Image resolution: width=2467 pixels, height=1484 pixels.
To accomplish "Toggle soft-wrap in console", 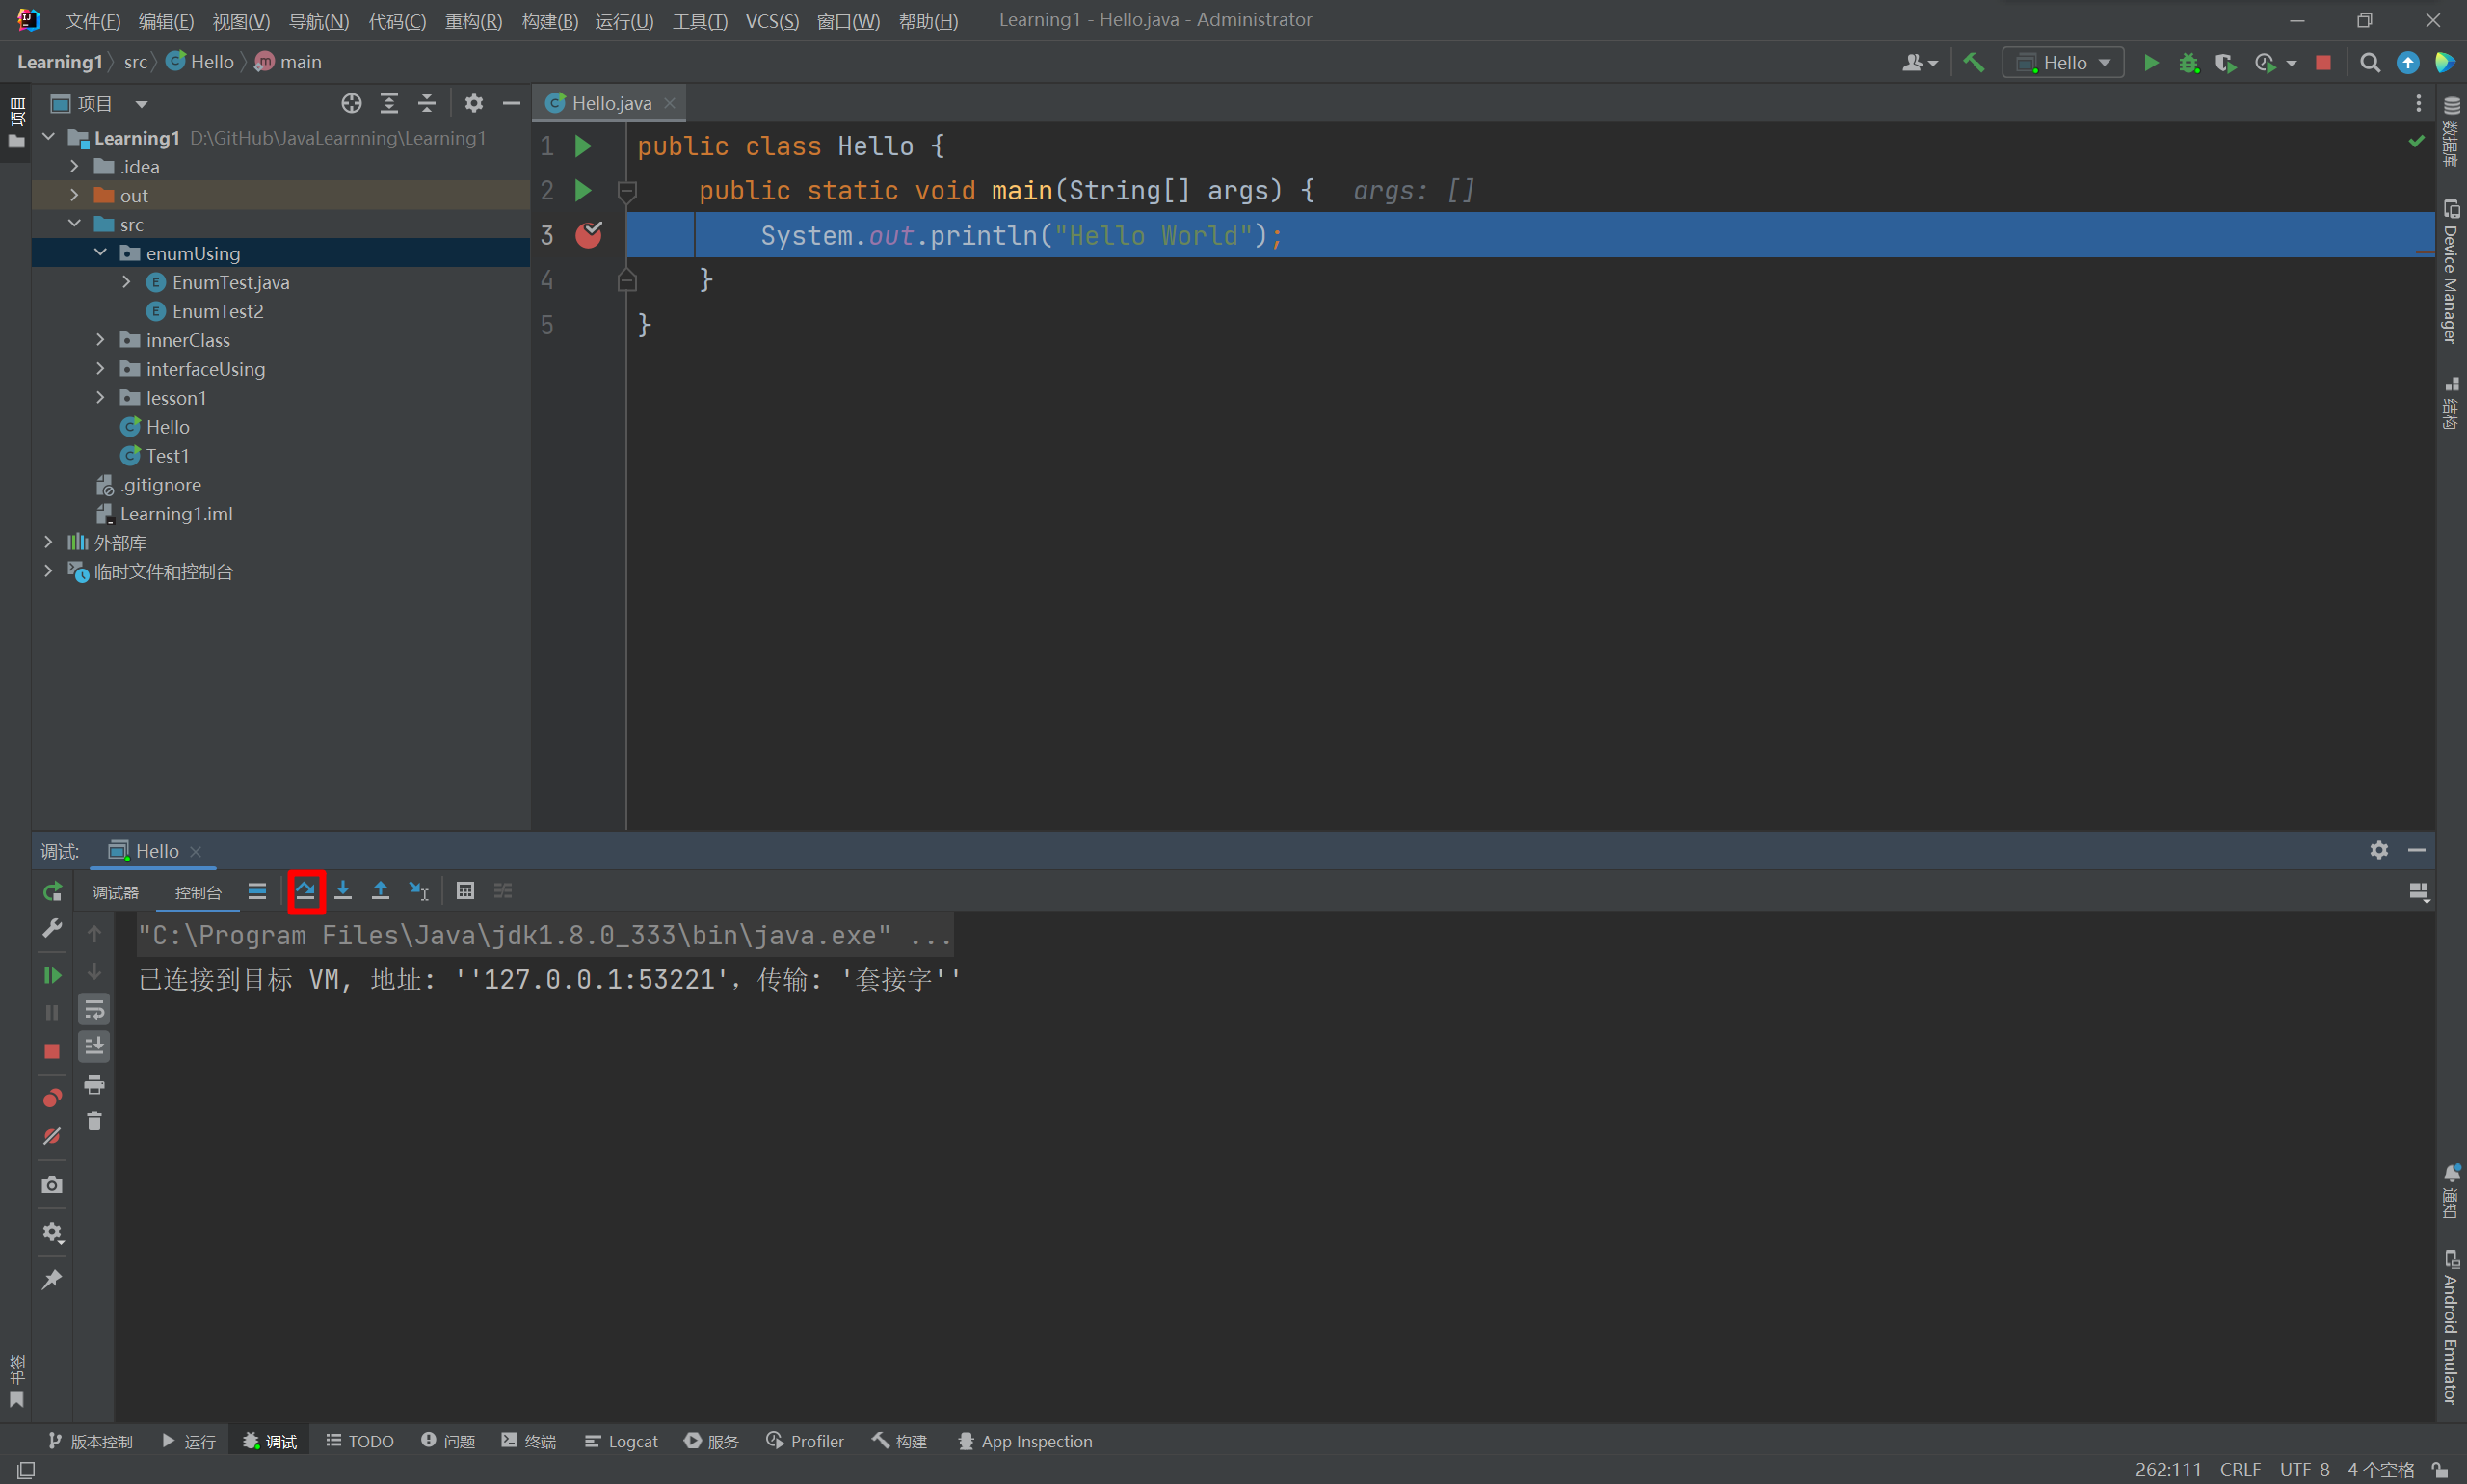I will pyautogui.click(x=94, y=1010).
